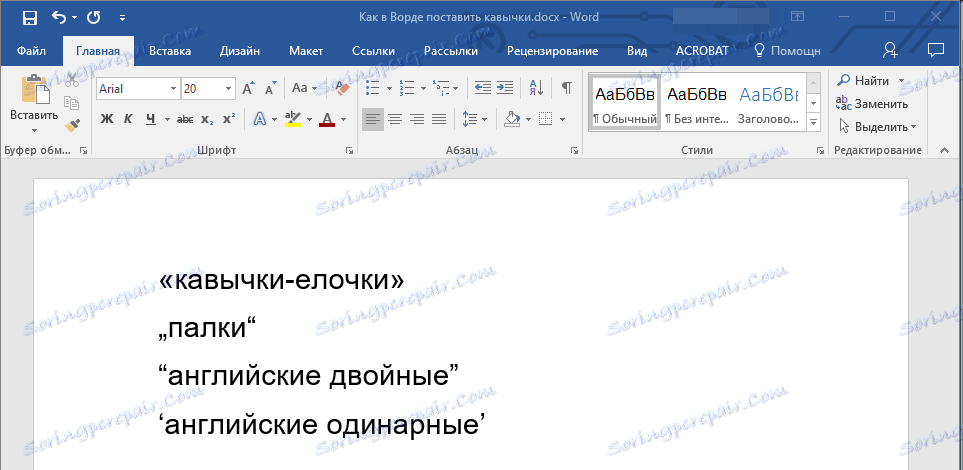Undo the last action
The width and height of the screenshot is (963, 470).
click(x=60, y=18)
